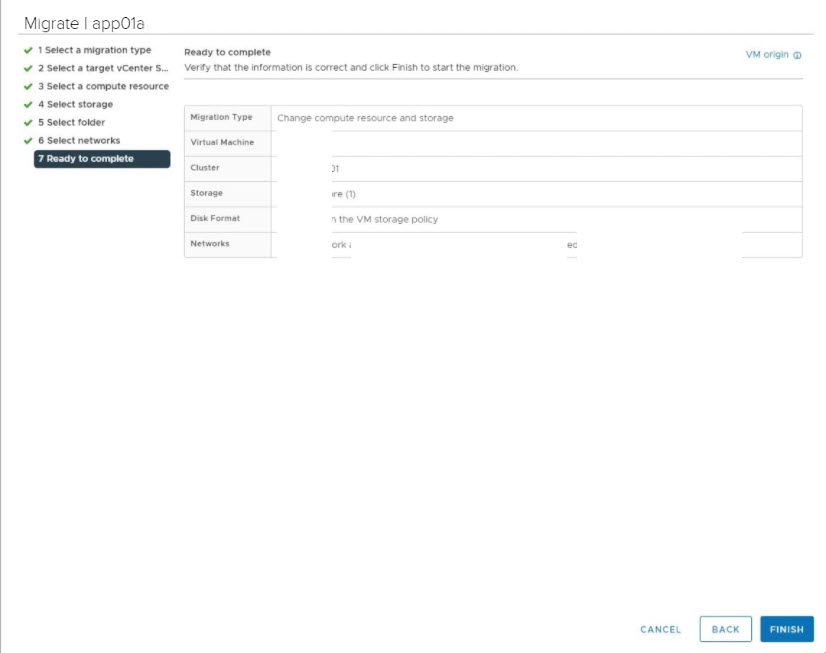This screenshot has width=826, height=653.
Task: Click the Back button
Action: coord(725,629)
